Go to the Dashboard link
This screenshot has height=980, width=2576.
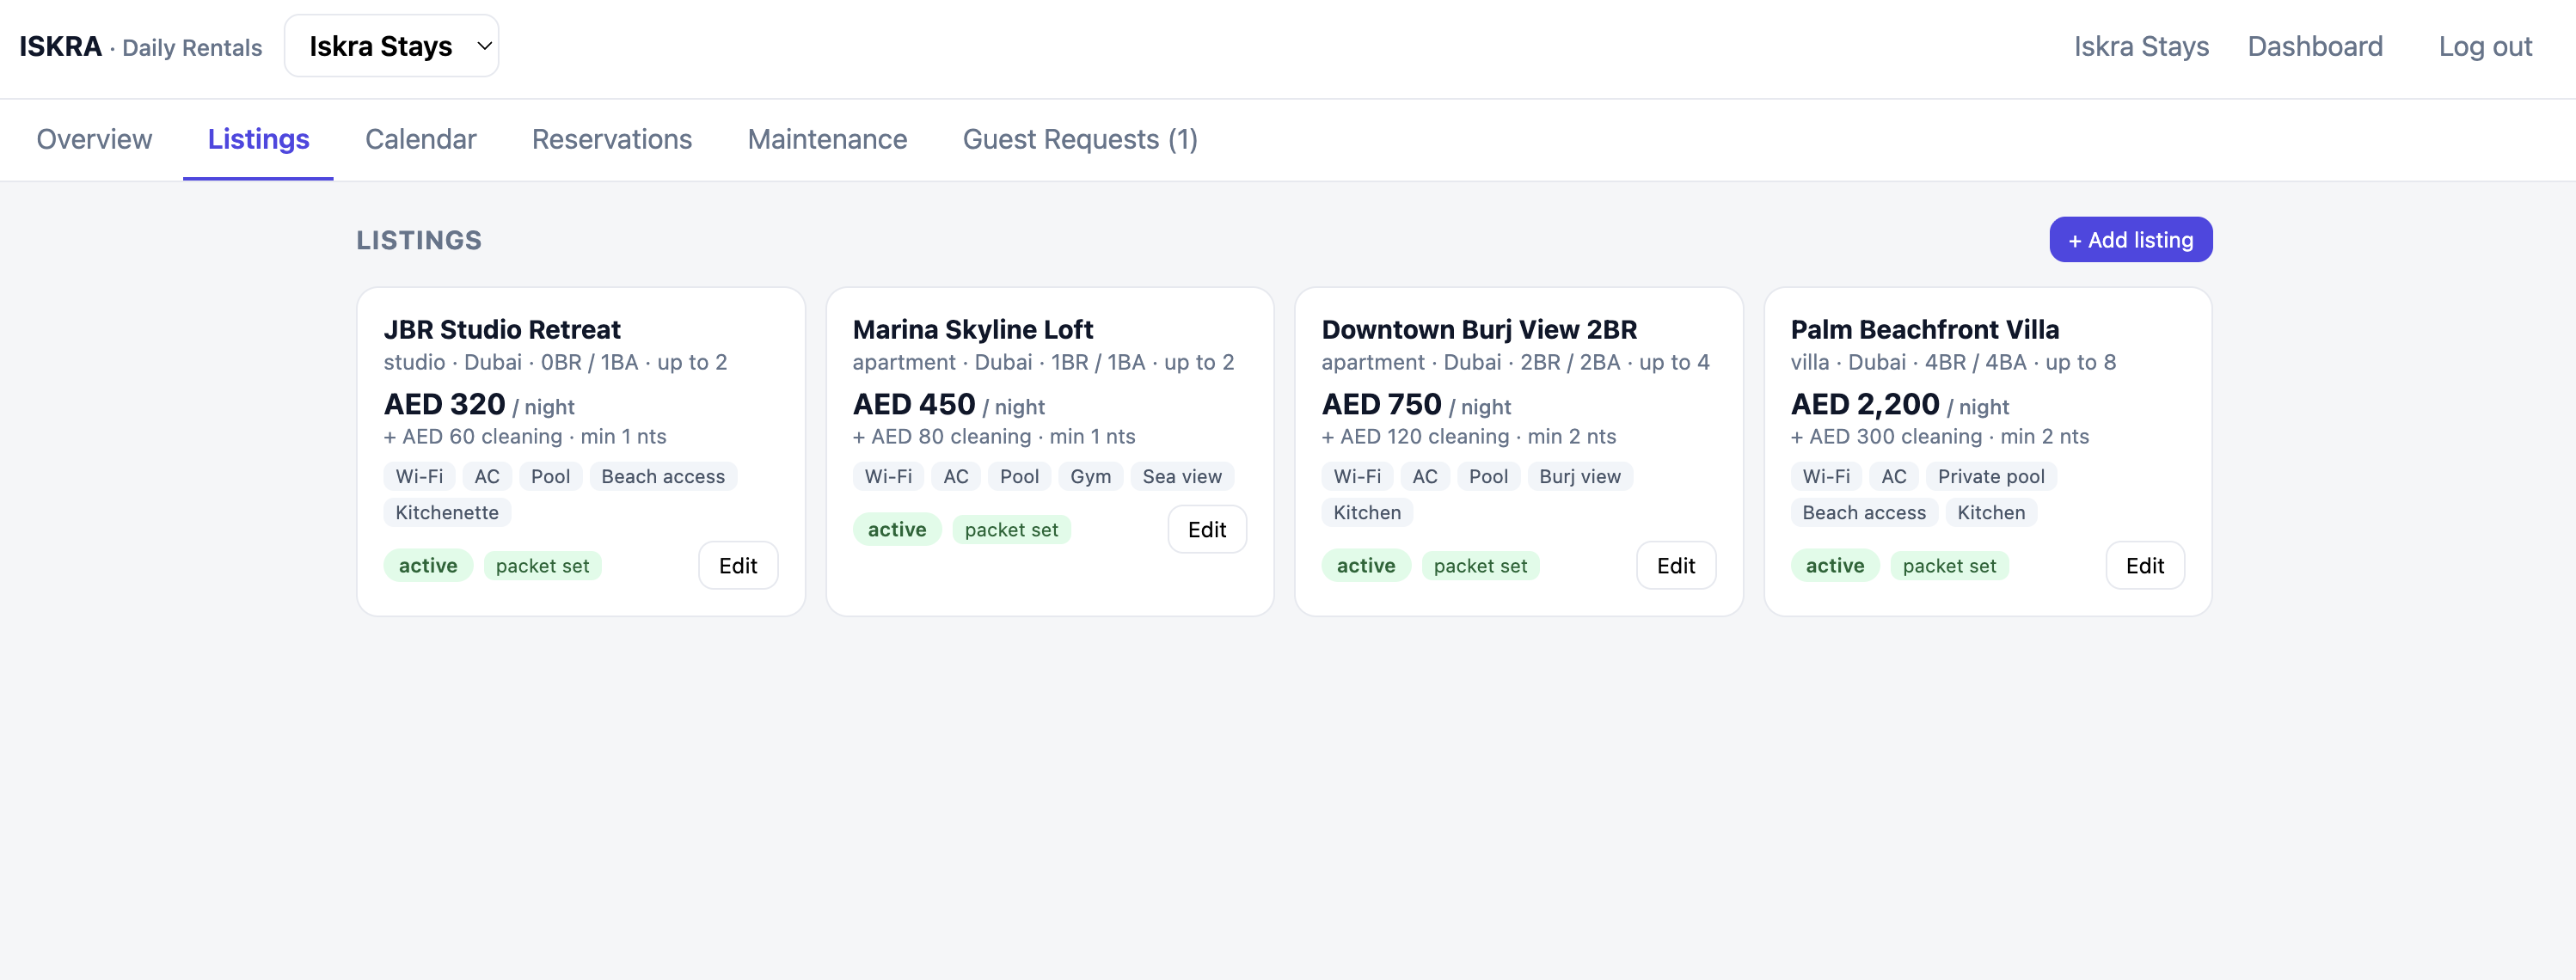2315,46
